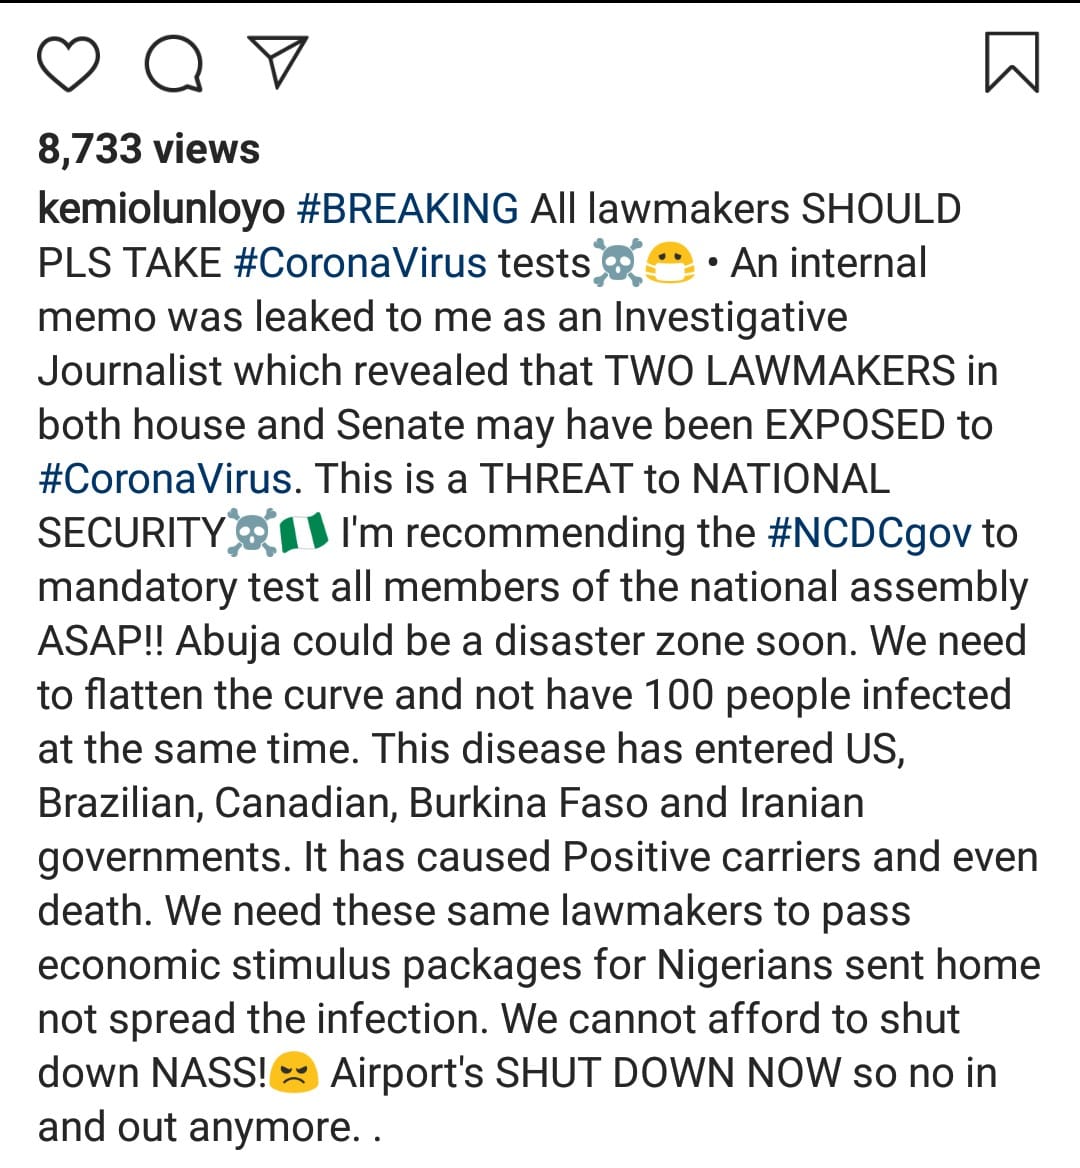Viewport: 1080px width, 1168px height.
Task: Click the skull emoji after the word 'tests'
Action: point(617,265)
